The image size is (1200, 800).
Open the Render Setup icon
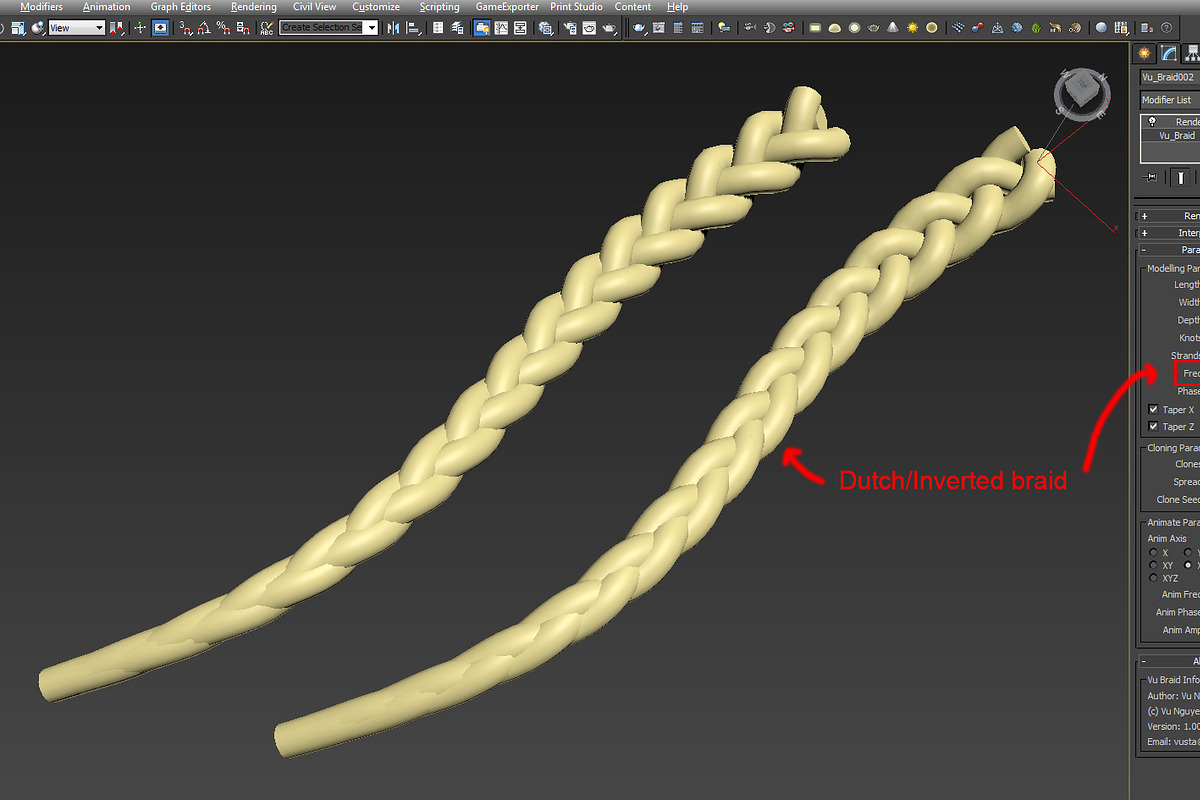570,28
